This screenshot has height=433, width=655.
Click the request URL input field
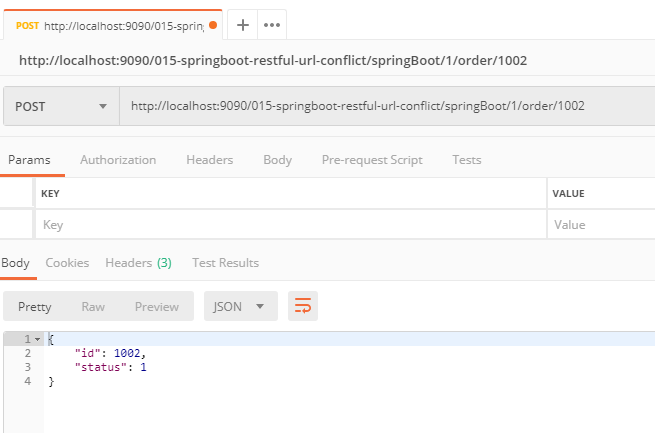pos(385,106)
